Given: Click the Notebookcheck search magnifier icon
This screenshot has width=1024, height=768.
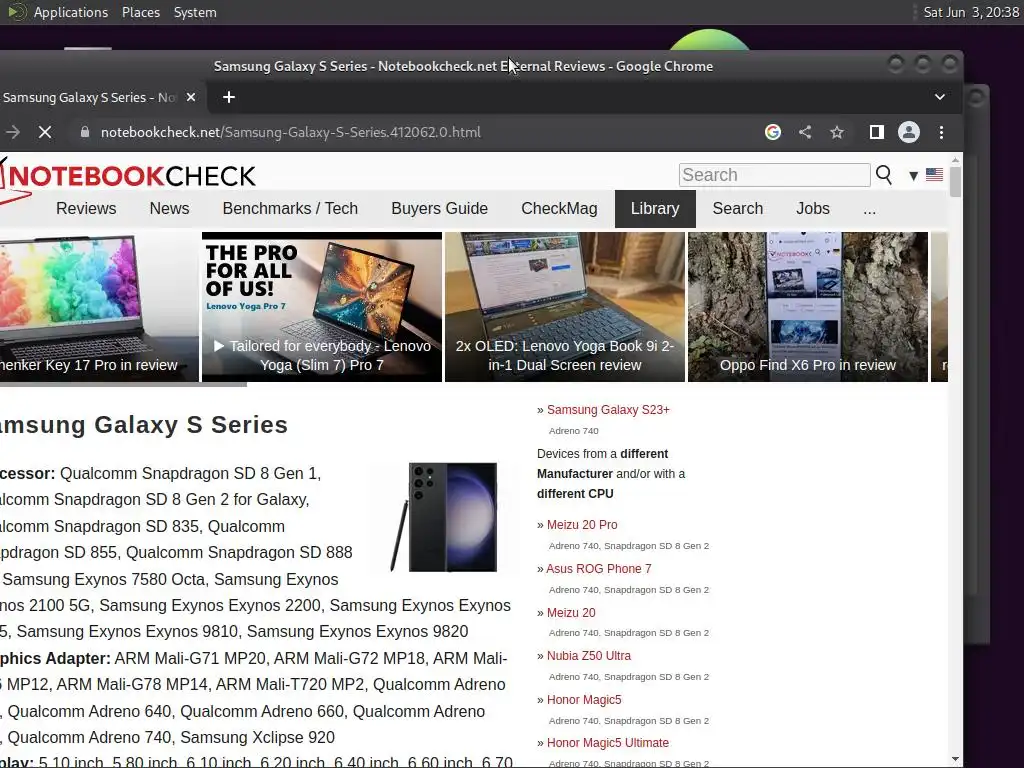Looking at the screenshot, I should point(884,174).
